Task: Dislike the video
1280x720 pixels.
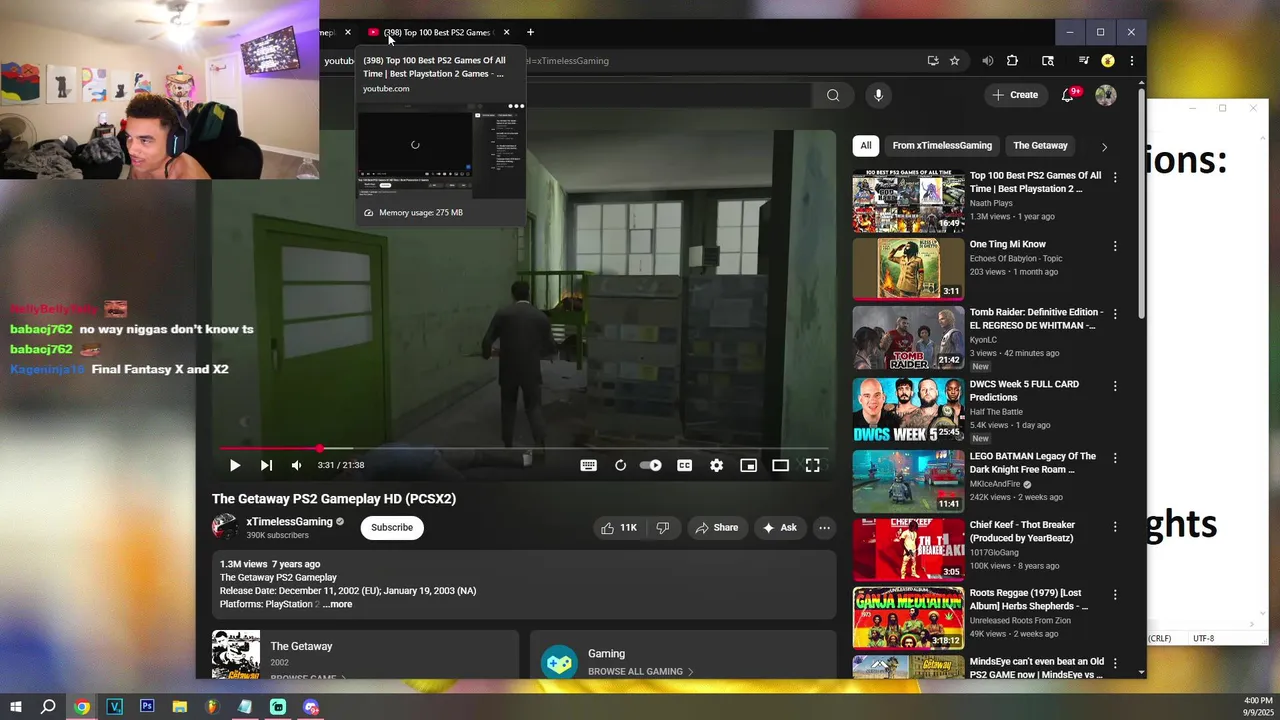Action: click(662, 527)
